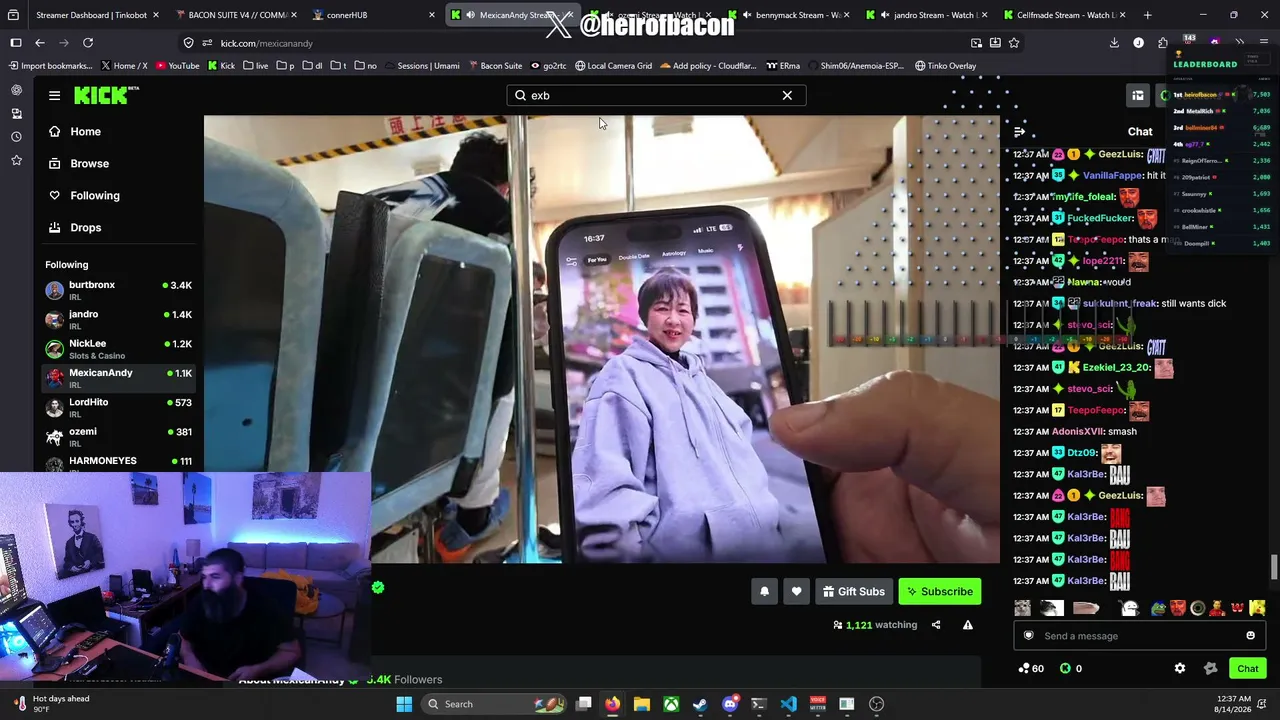Viewport: 1280px width, 720px height.
Task: Open the emoji picker in chat input
Action: (1250, 636)
